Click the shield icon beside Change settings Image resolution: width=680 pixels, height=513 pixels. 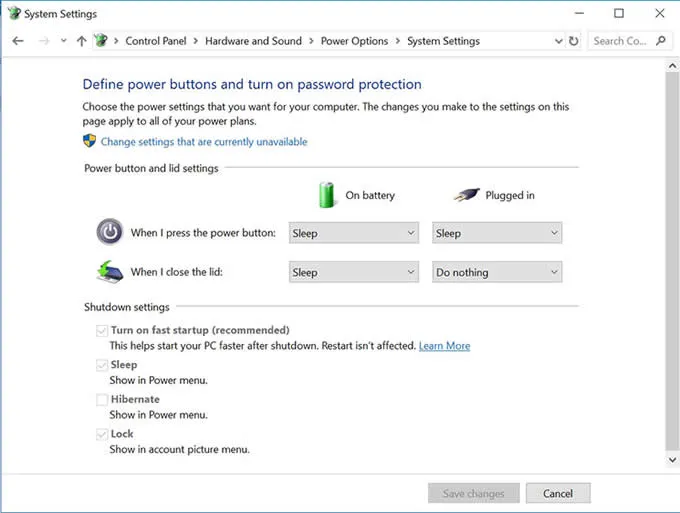(x=90, y=142)
